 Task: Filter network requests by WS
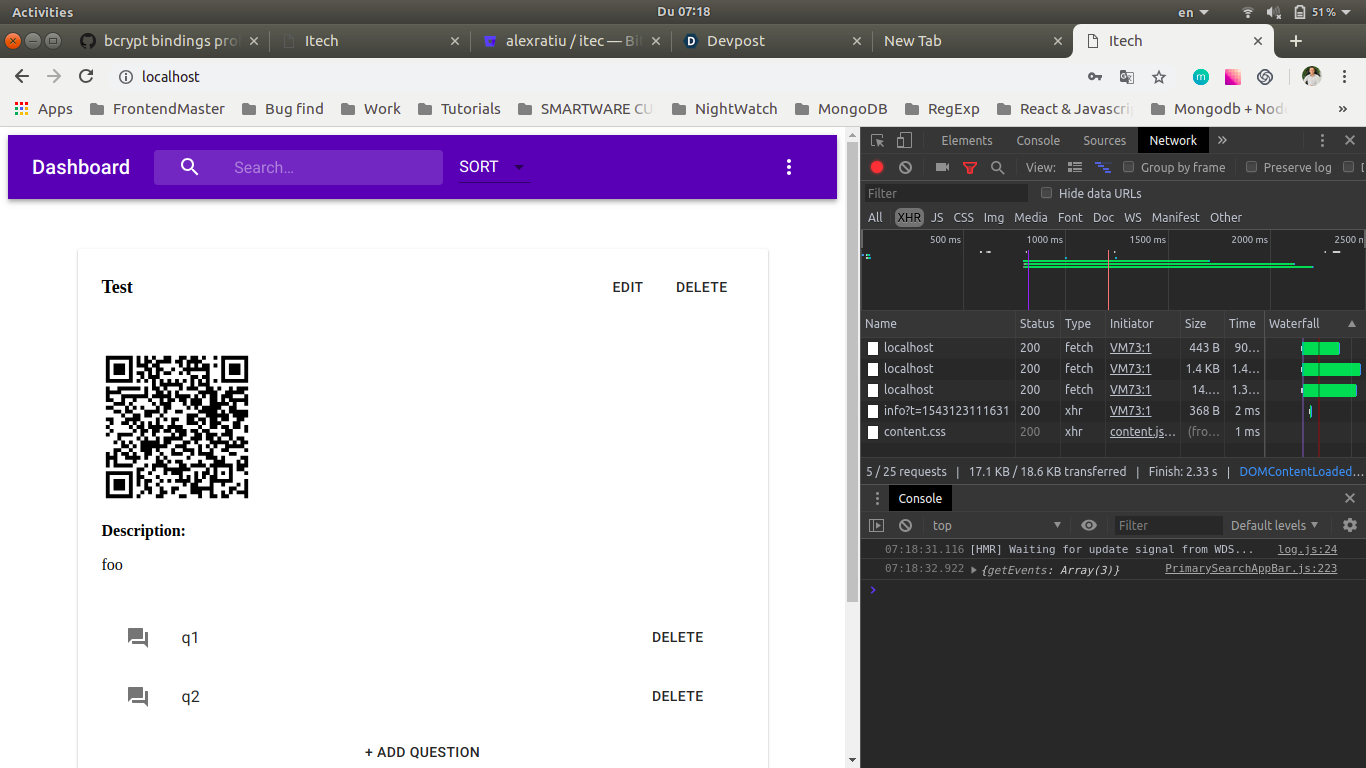[x=1132, y=217]
